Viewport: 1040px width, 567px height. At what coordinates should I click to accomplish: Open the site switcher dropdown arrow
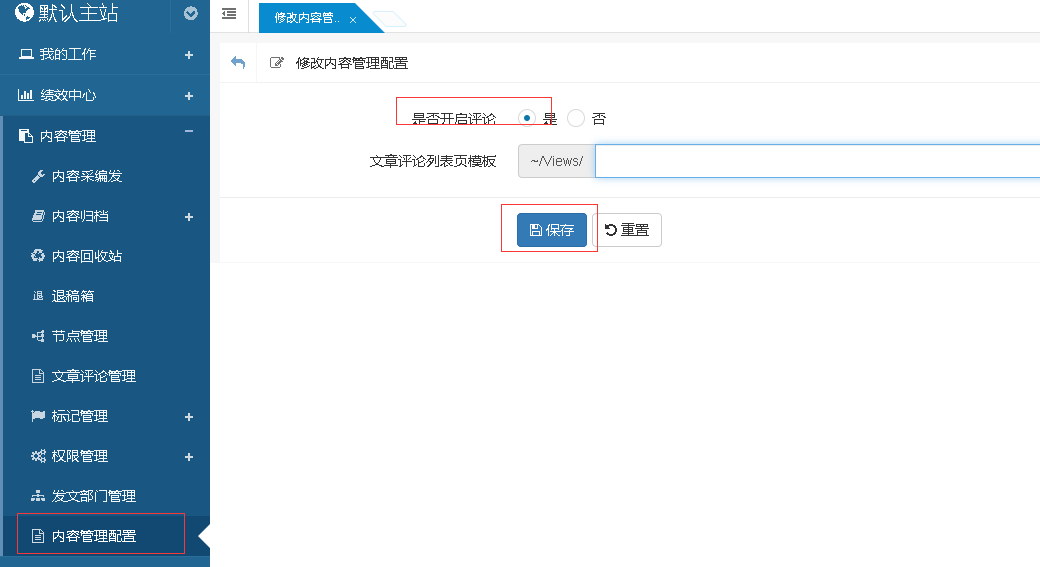[x=191, y=14]
